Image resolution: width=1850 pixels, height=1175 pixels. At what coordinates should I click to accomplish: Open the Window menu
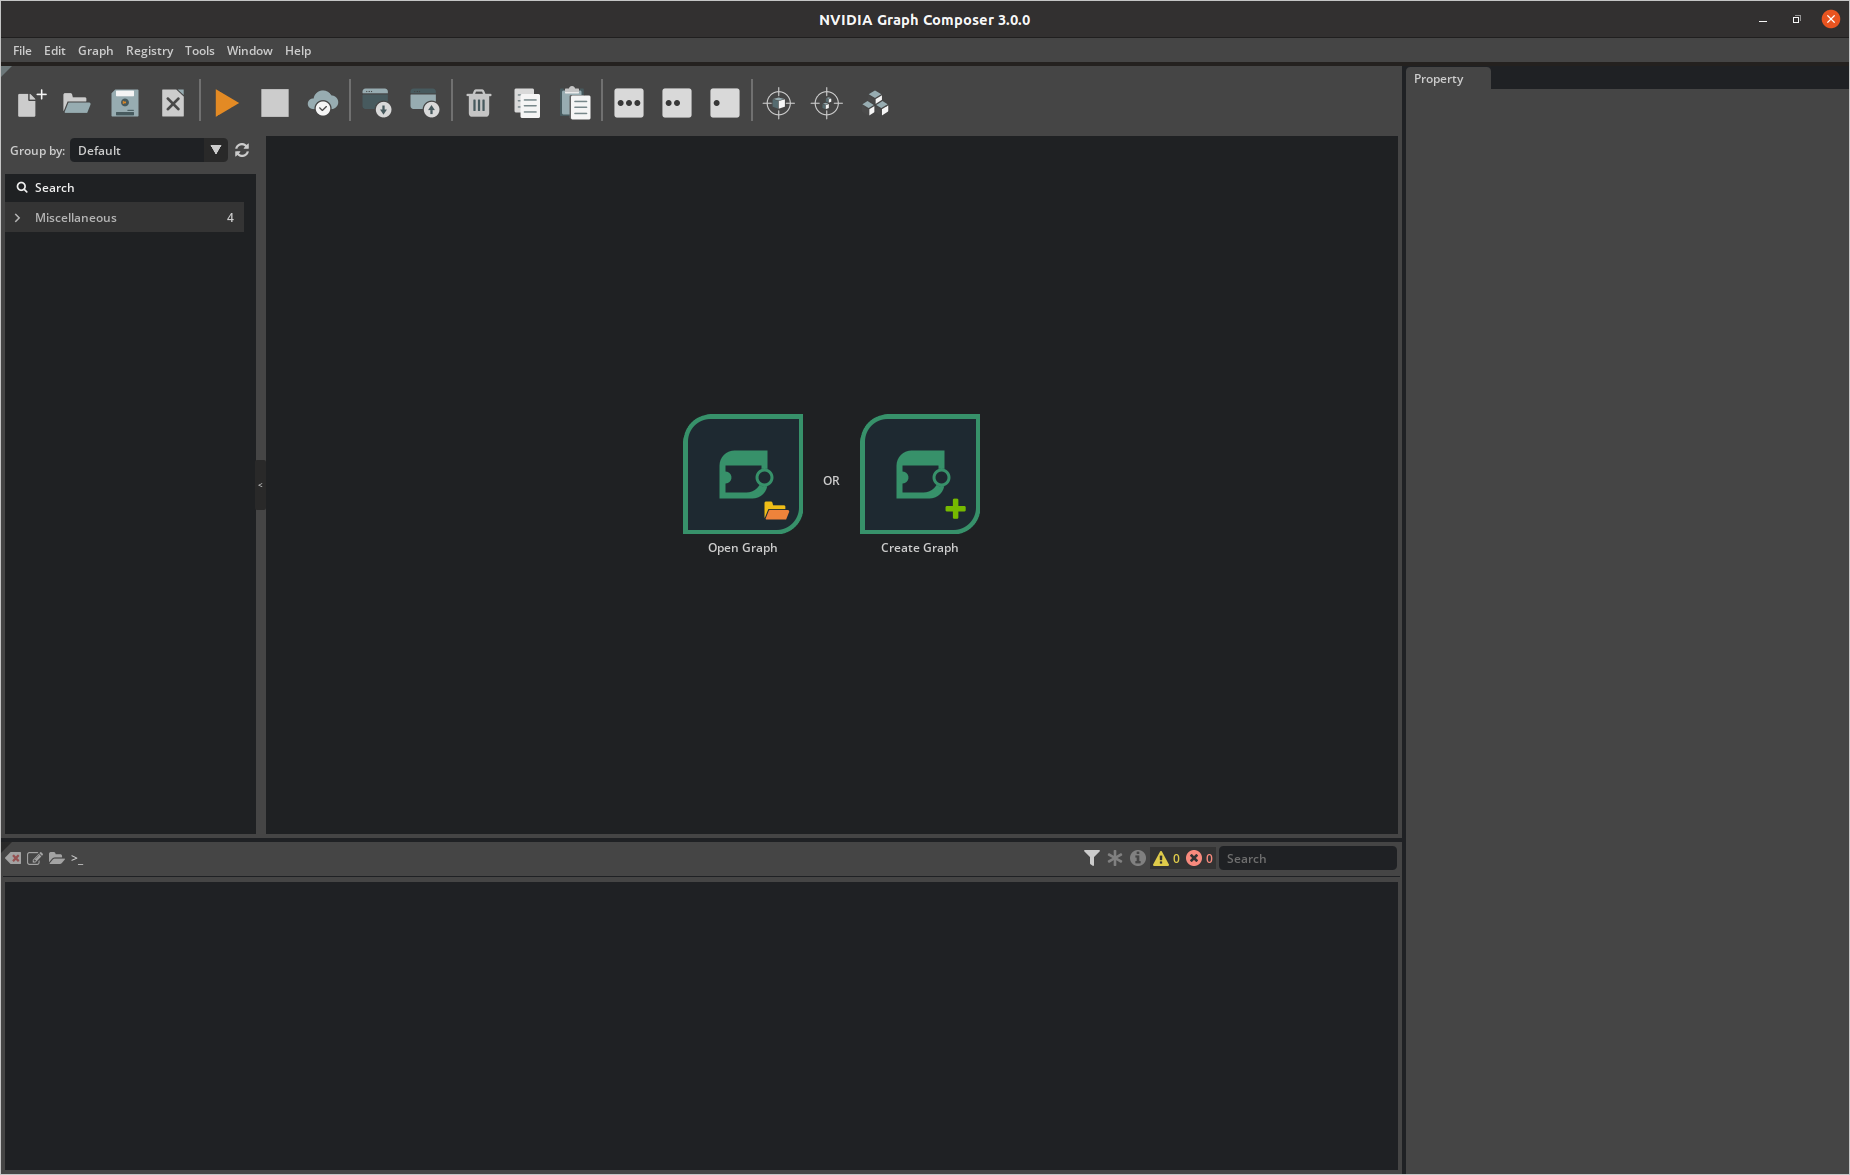point(250,51)
